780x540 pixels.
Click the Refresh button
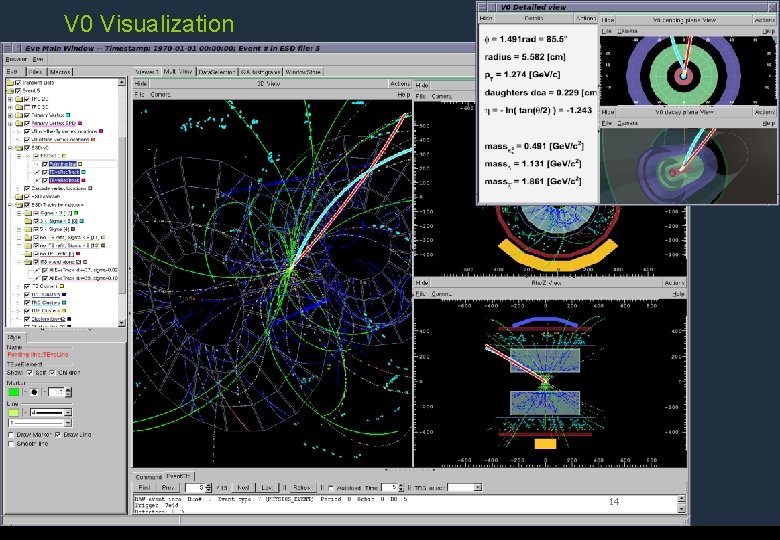pos(302,488)
